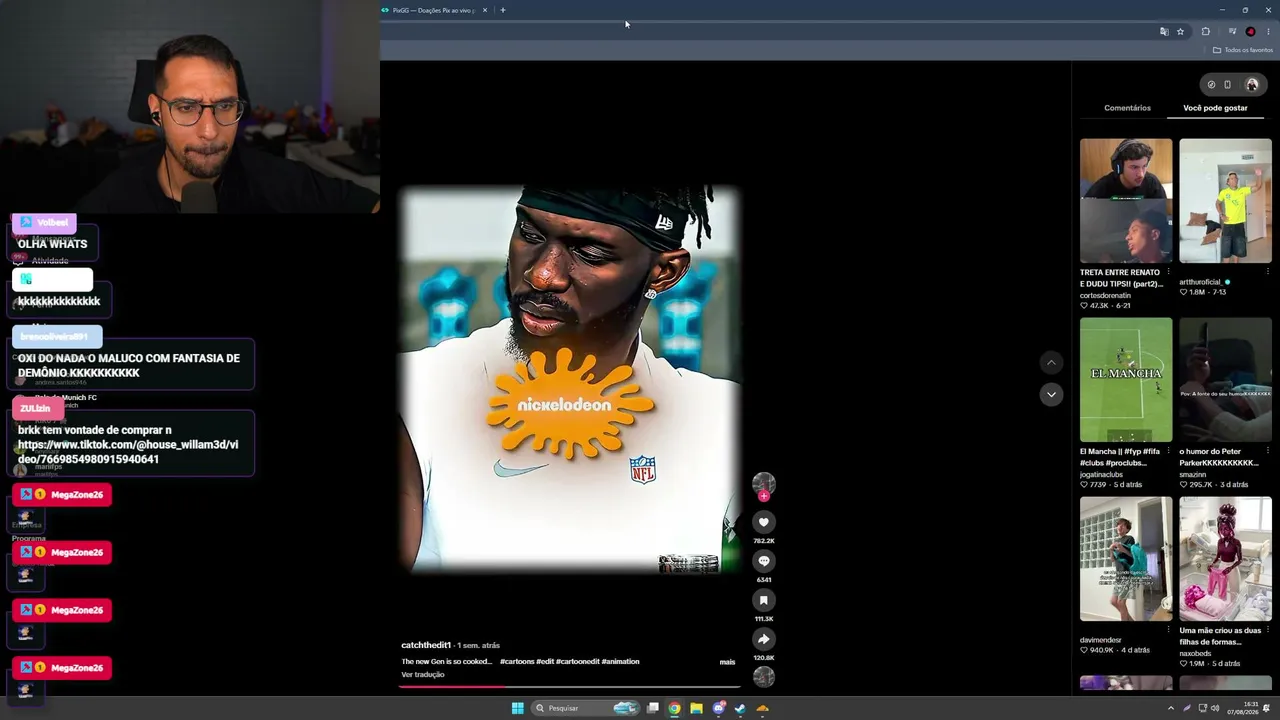Open the jogatinaclubs channel name
This screenshot has height=720, width=1280.
[1101, 475]
